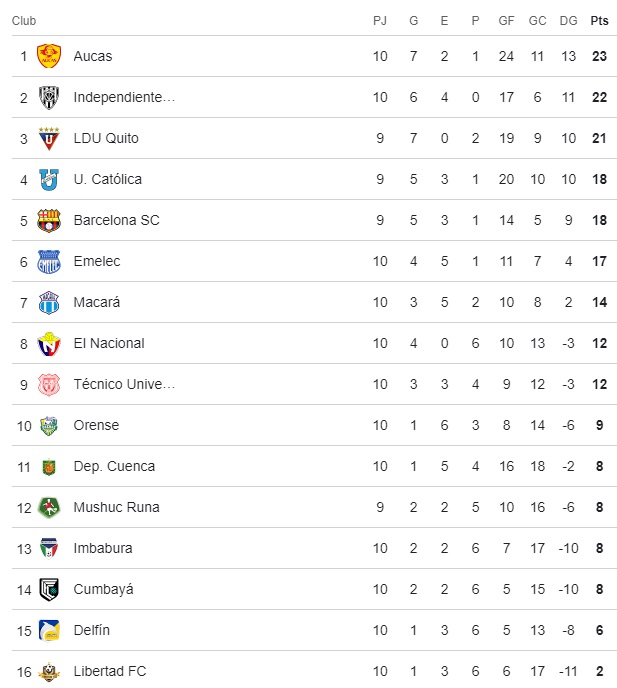The height and width of the screenshot is (688, 617).
Task: Click the Mushuc Runa crest icon
Action: (49, 507)
